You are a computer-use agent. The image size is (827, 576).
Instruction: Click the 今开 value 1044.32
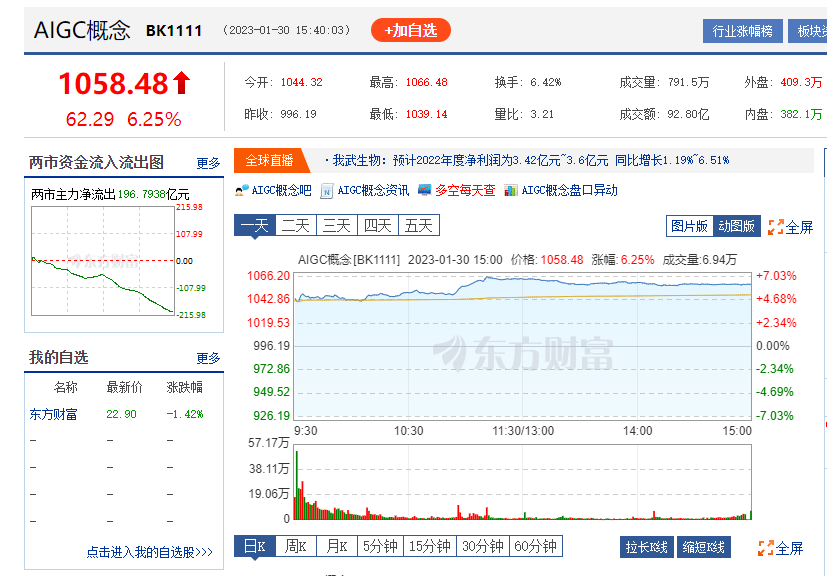tap(301, 82)
